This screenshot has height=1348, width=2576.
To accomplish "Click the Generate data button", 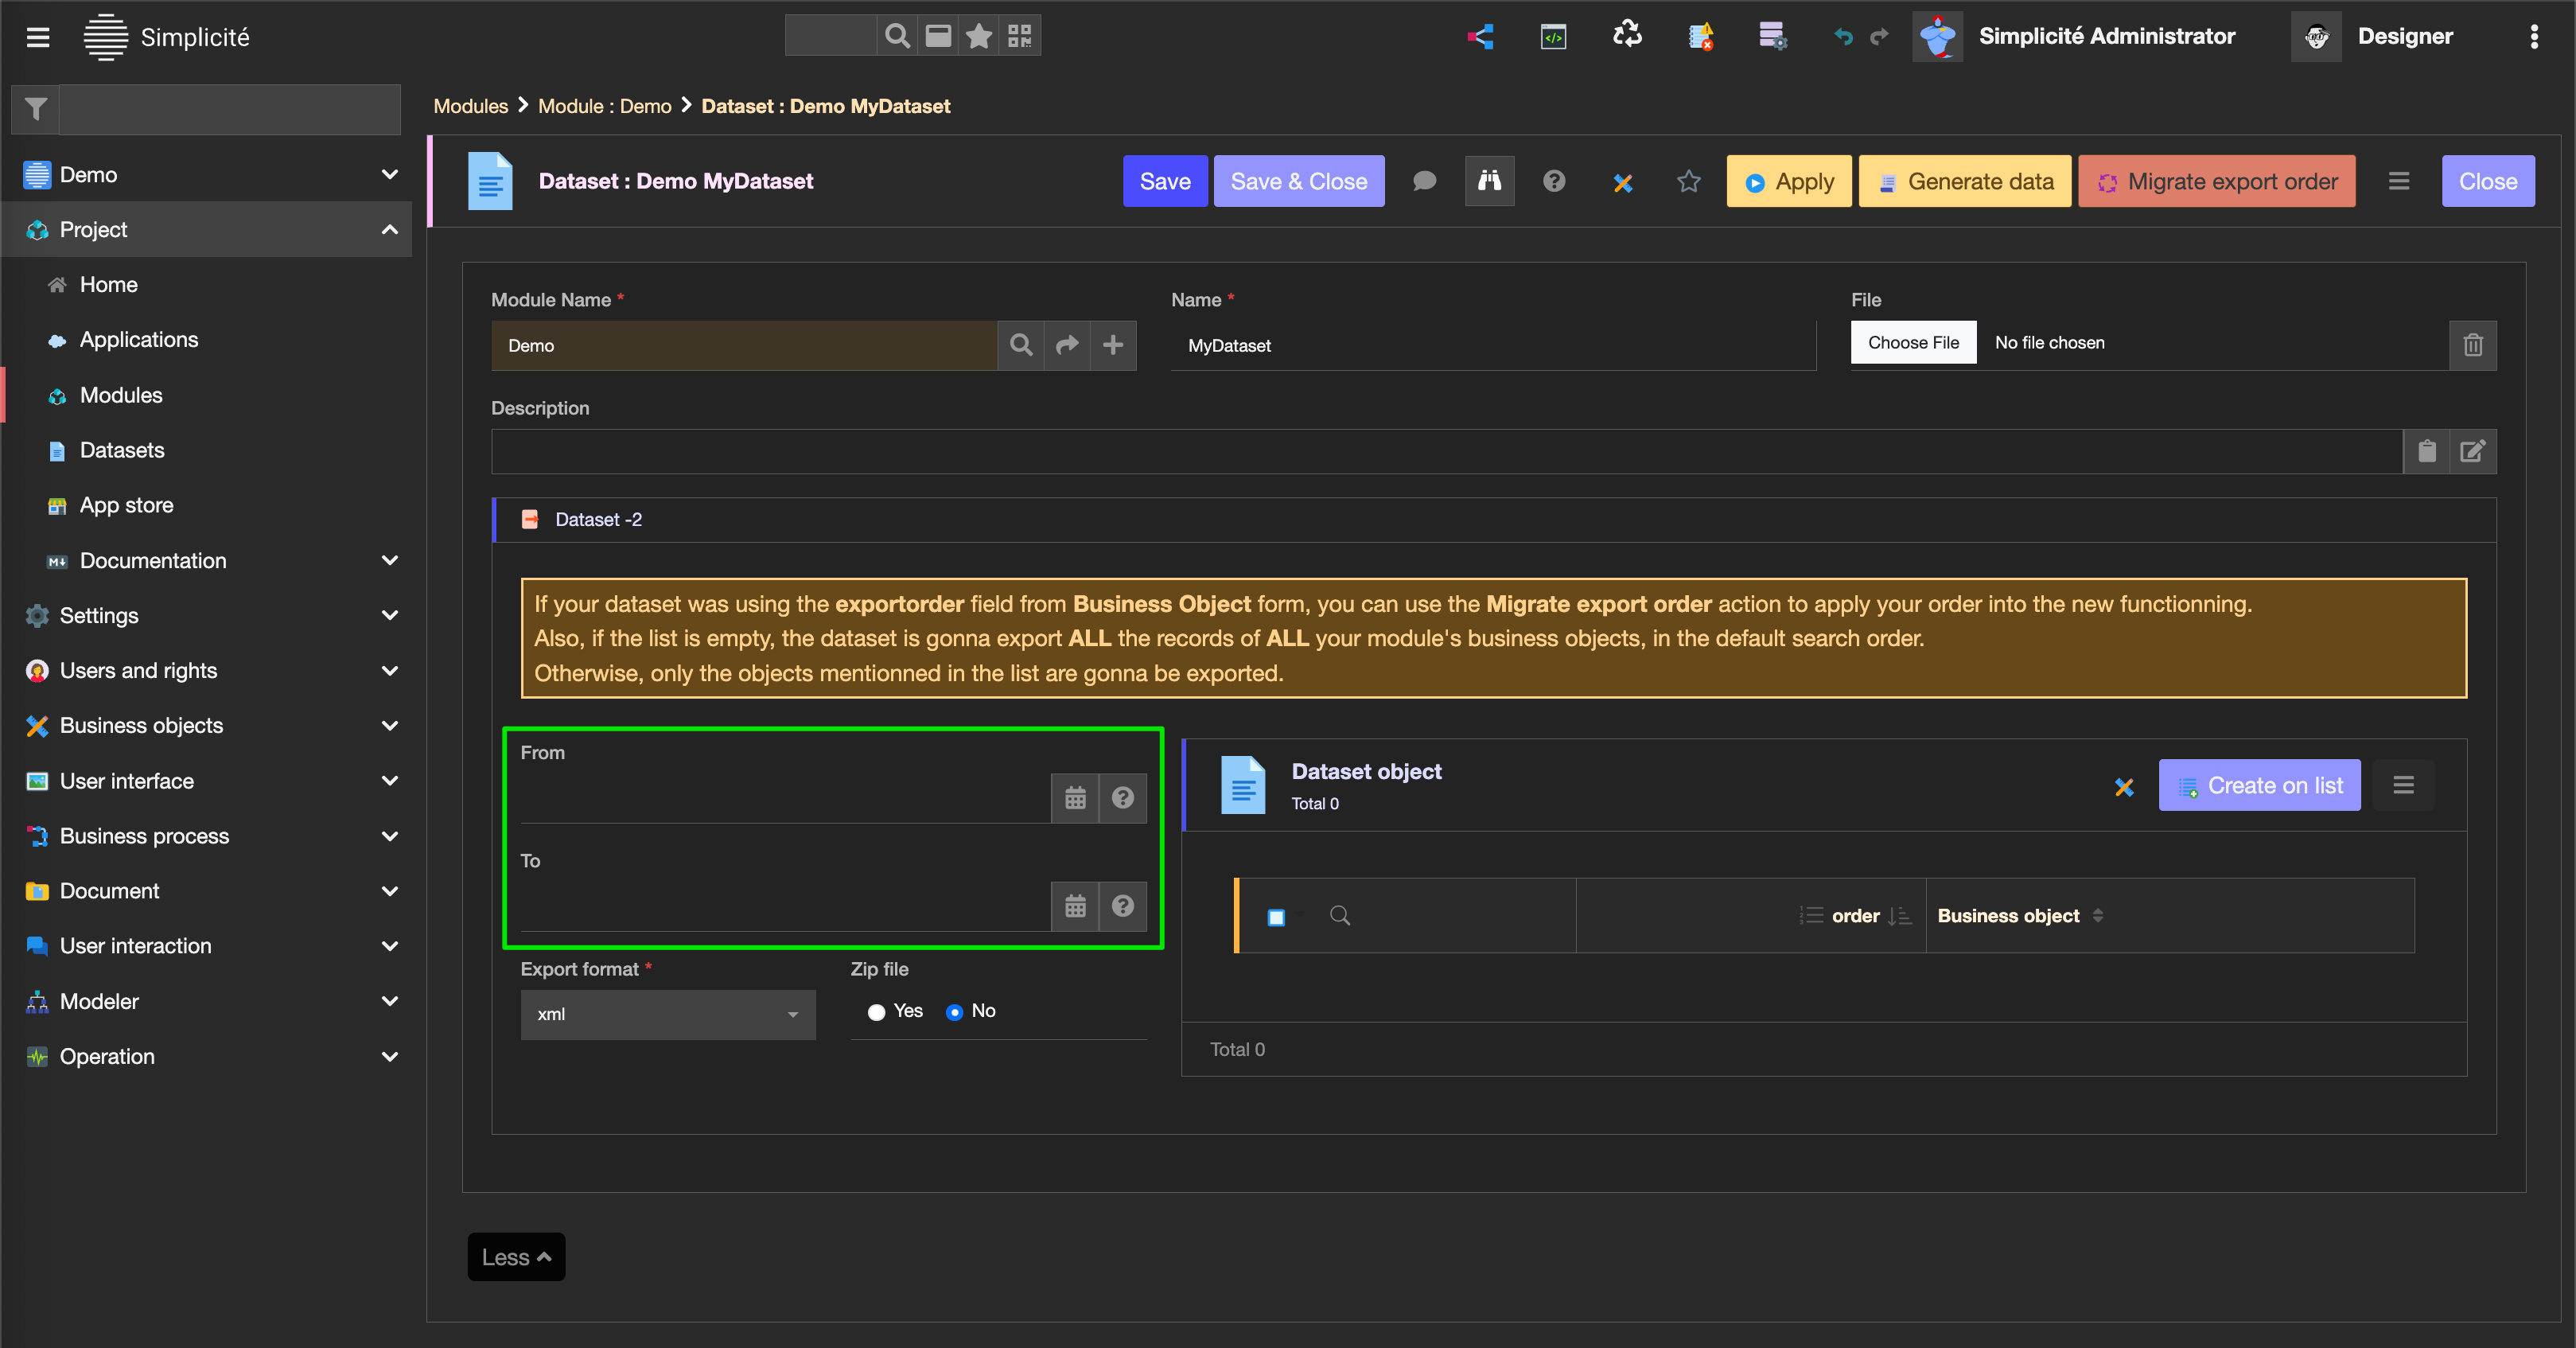I will (x=1964, y=181).
